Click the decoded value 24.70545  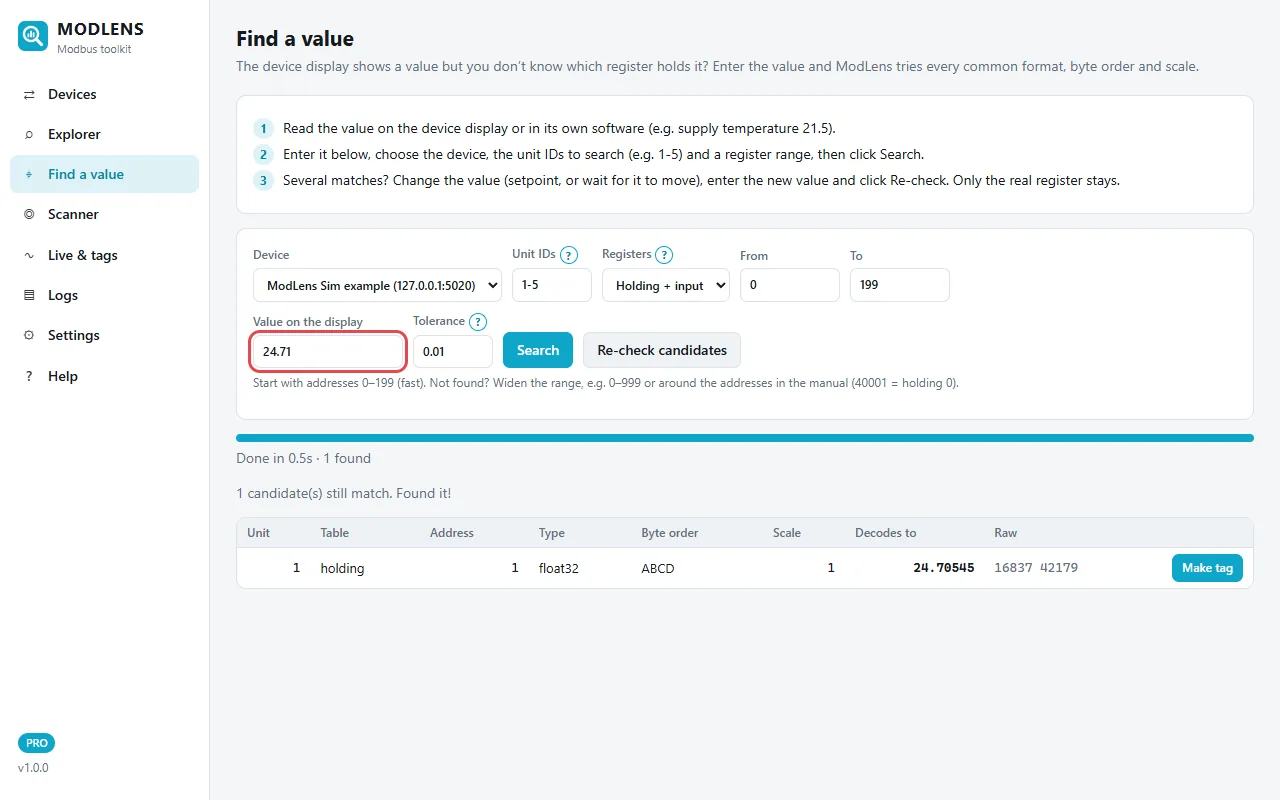[x=943, y=568]
